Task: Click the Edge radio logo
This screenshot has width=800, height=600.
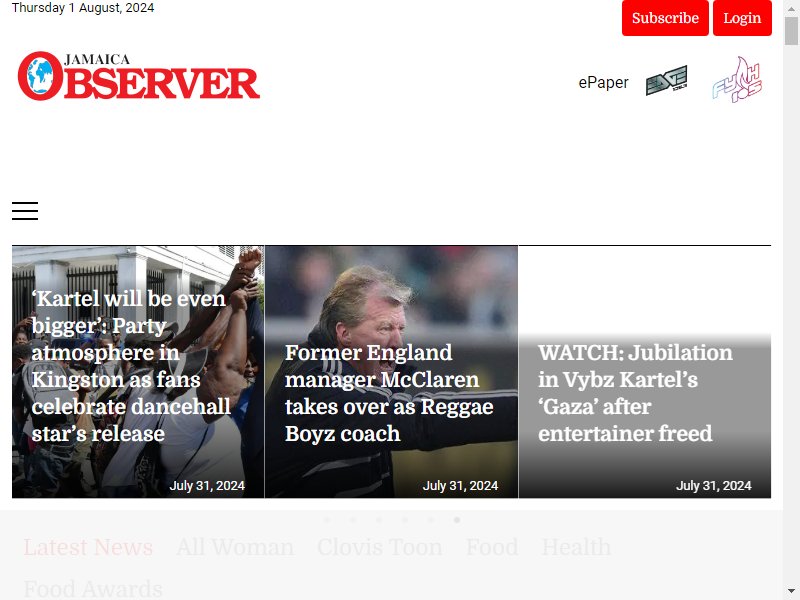Action: pyautogui.click(x=666, y=80)
